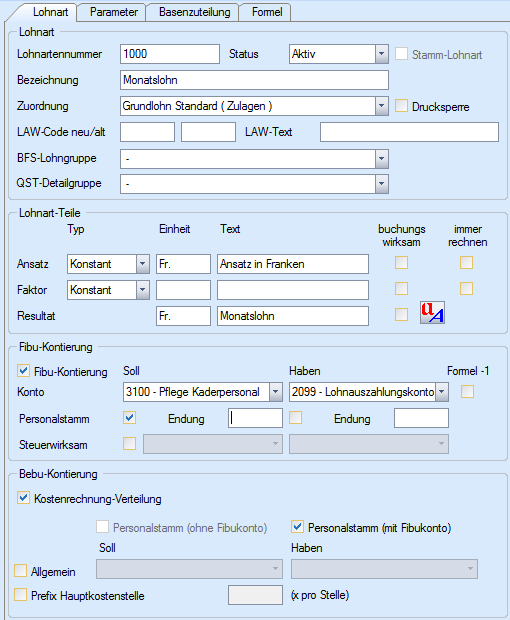
Task: Open the Basenzuteilung tab
Action: (x=195, y=12)
